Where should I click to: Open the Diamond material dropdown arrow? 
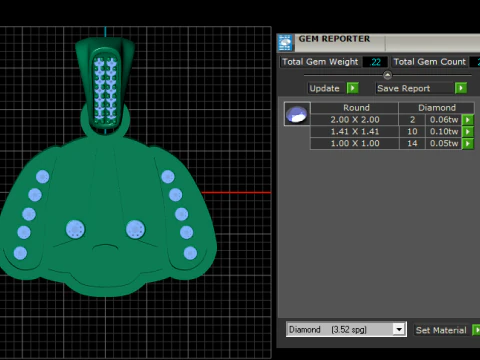[x=399, y=330]
